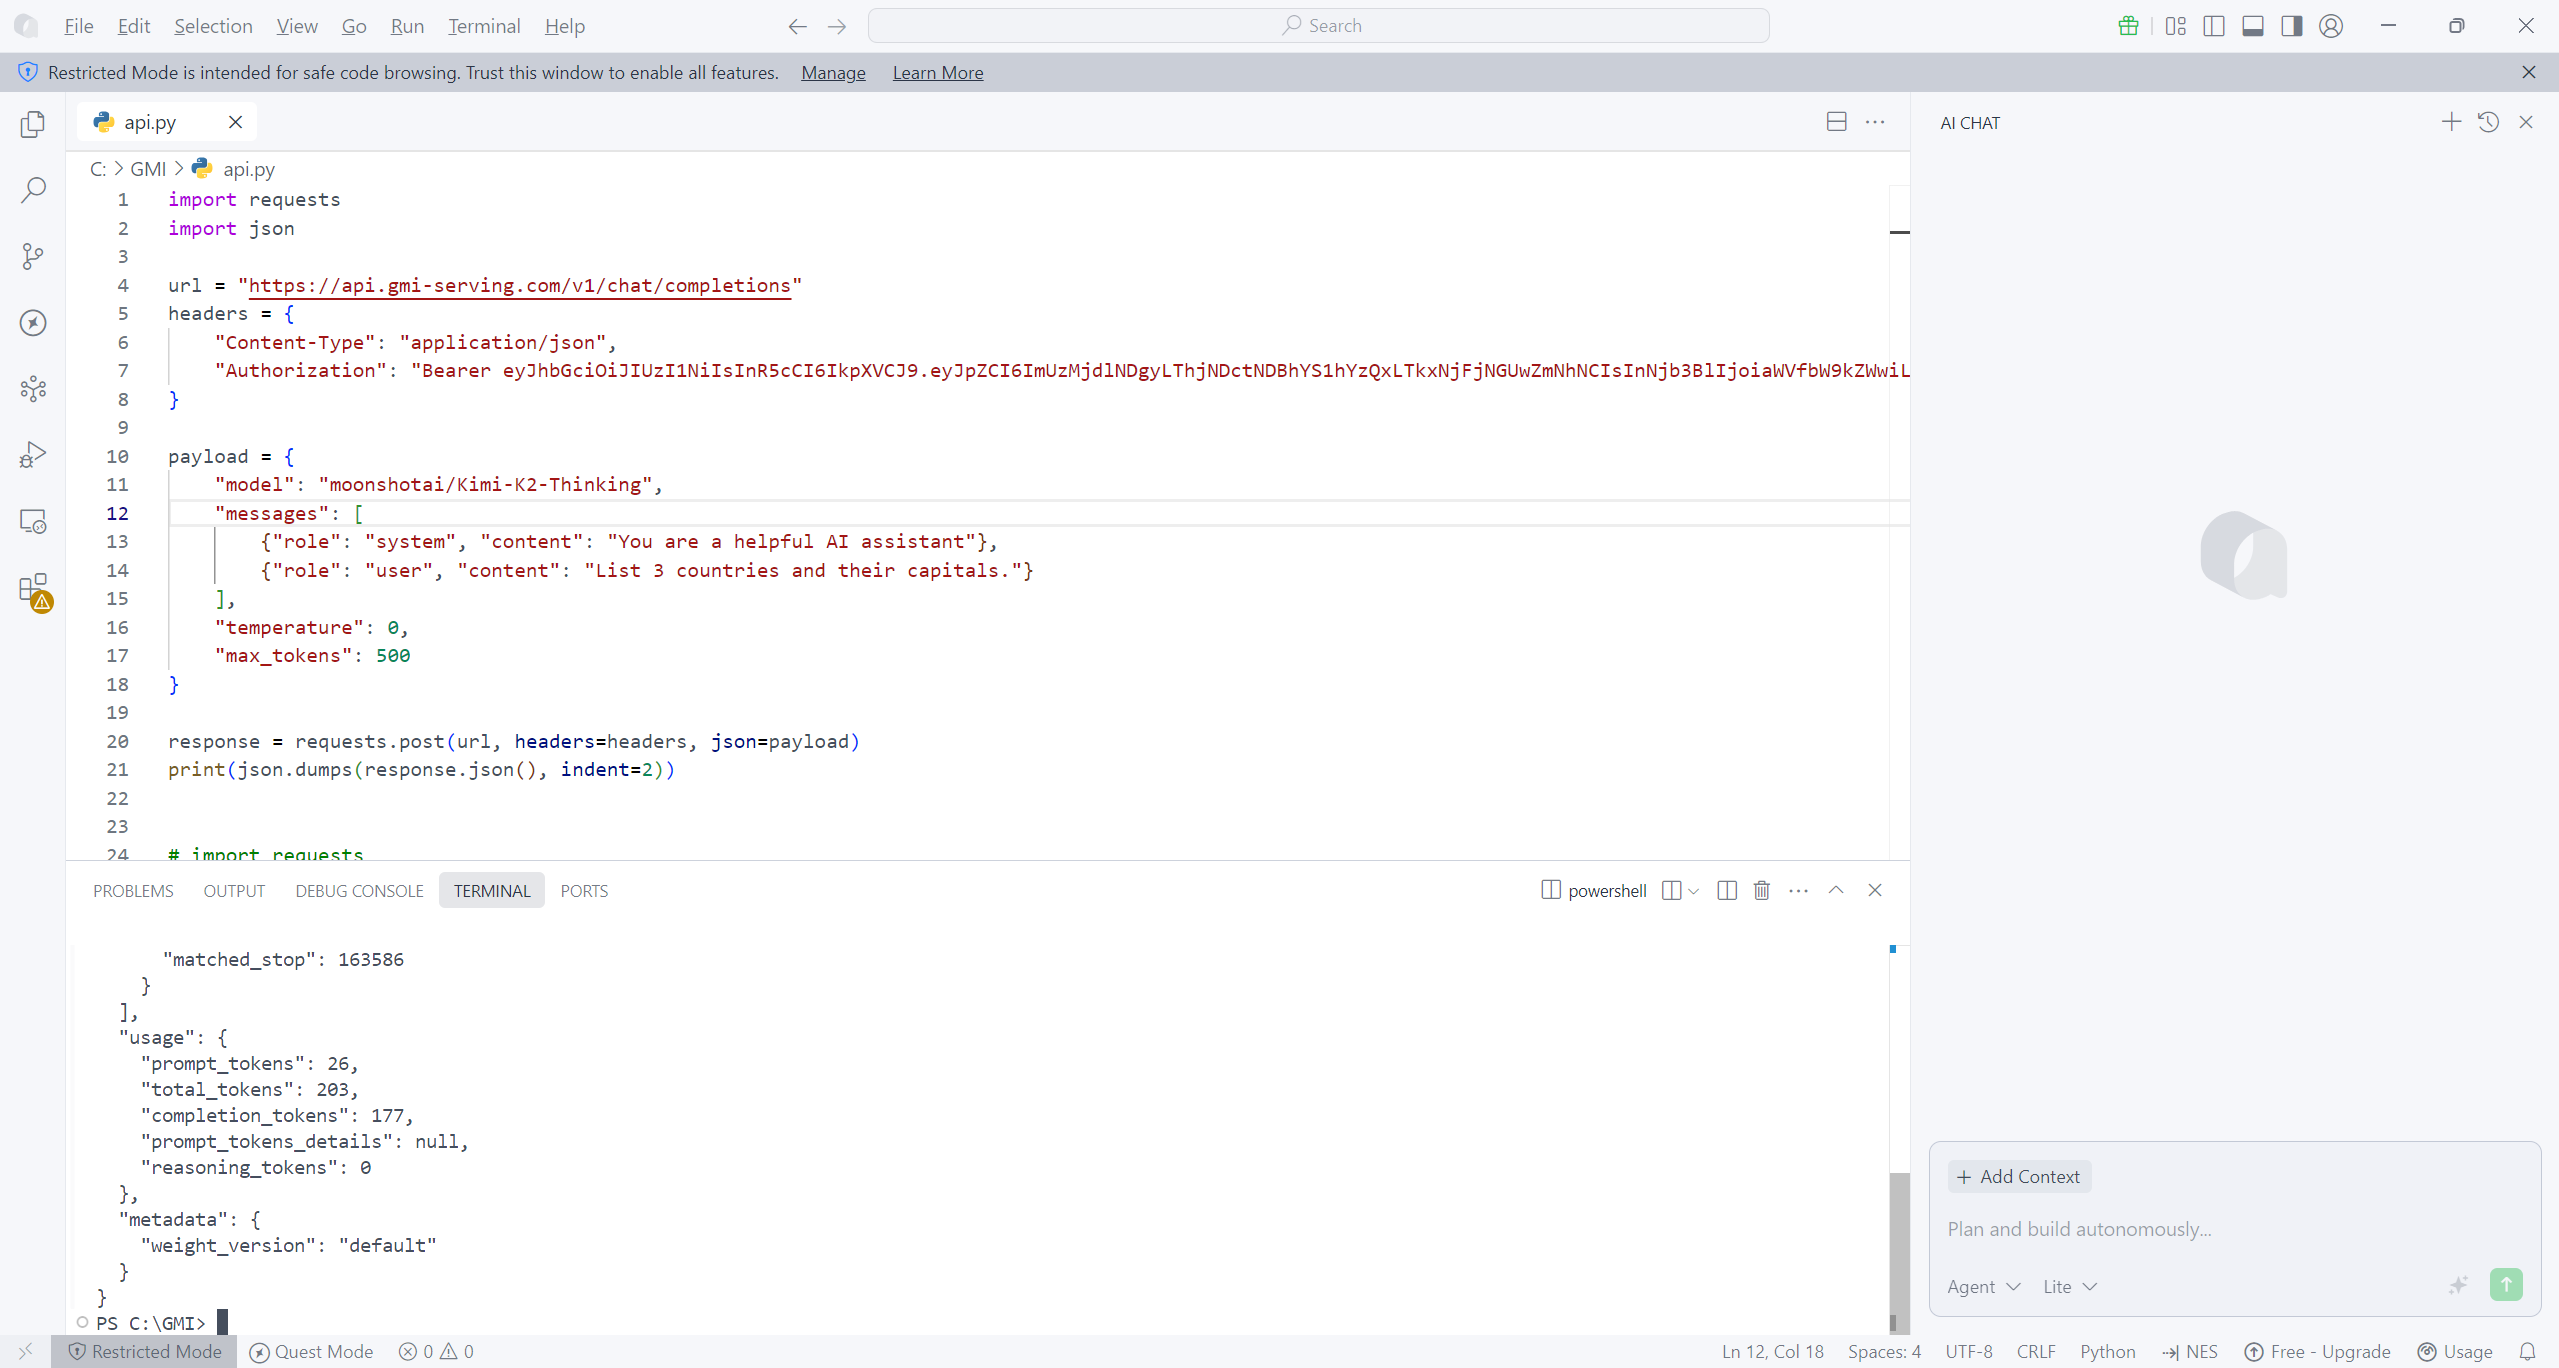Open the Source Control view
2559x1368 pixels.
pos(33,256)
